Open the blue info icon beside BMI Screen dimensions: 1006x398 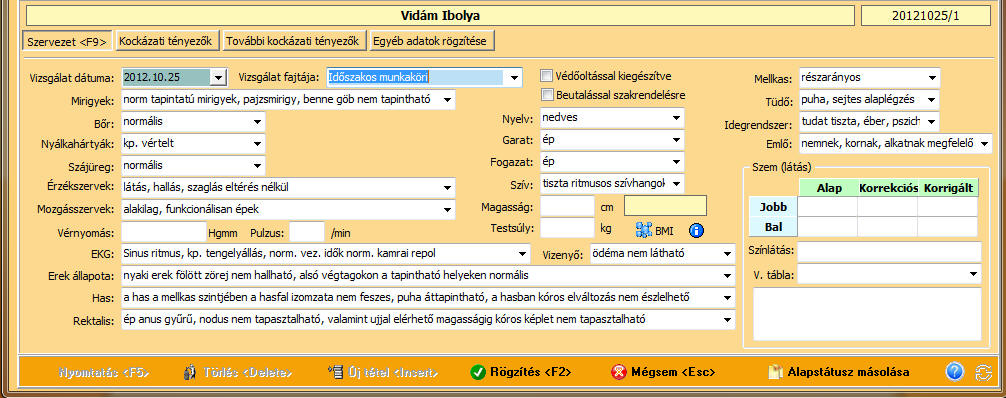pos(697,230)
